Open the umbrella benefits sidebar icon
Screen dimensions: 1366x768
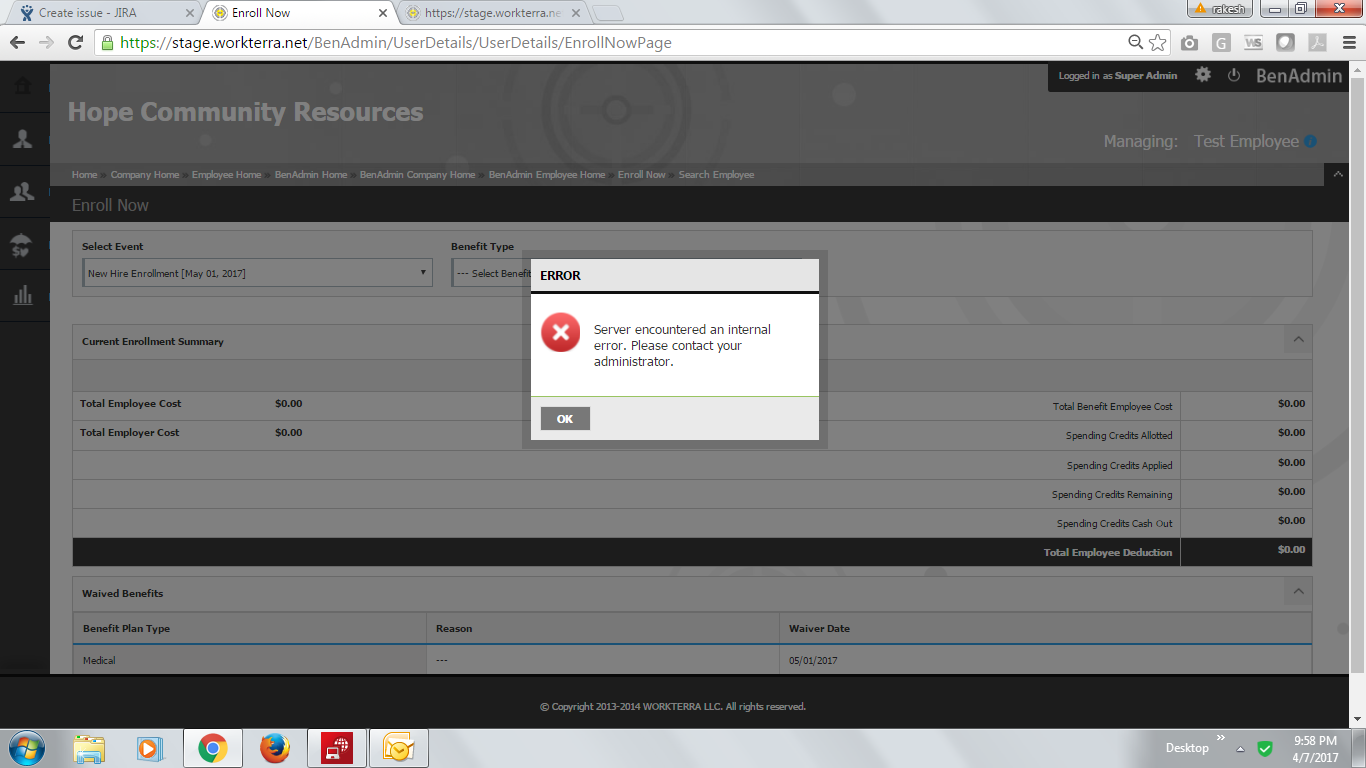click(22, 244)
